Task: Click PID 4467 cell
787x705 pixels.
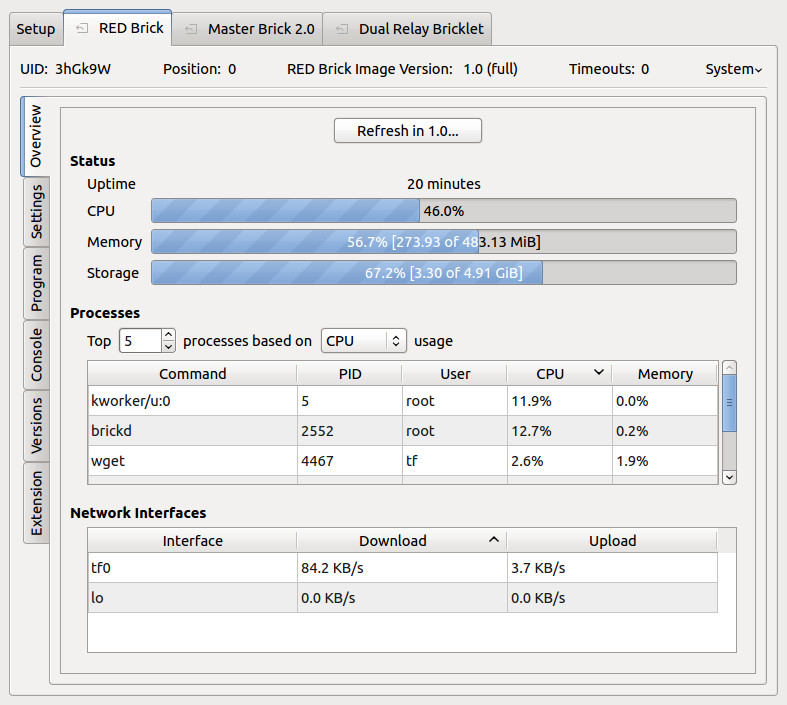Action: [350, 461]
